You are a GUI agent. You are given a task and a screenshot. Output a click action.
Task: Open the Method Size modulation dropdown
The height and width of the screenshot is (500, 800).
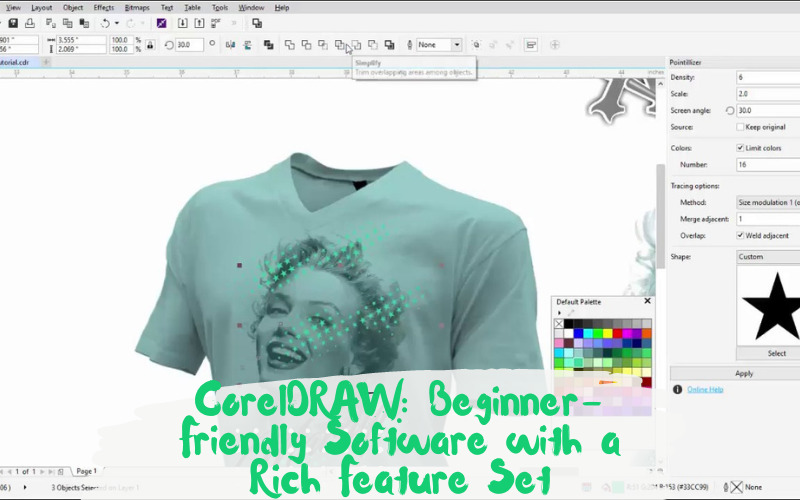click(x=768, y=202)
